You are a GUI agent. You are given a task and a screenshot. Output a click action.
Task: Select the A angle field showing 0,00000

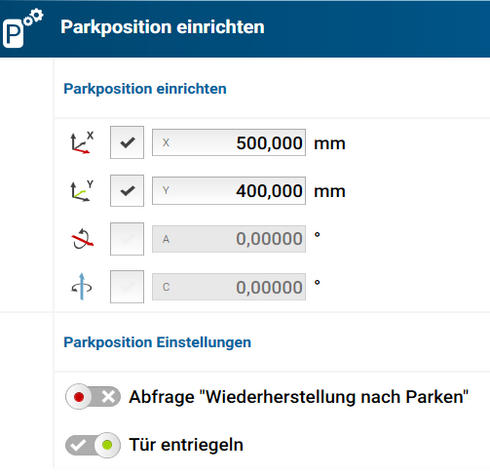229,239
